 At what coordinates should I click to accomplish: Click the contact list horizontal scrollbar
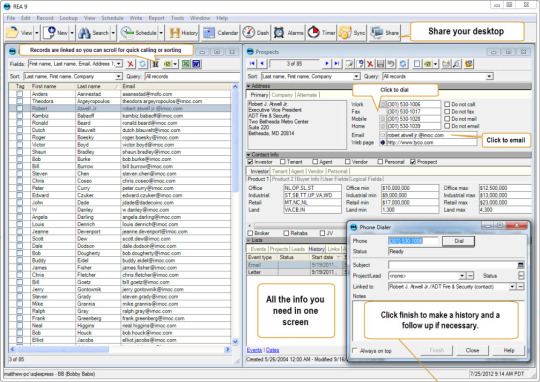coord(120,349)
